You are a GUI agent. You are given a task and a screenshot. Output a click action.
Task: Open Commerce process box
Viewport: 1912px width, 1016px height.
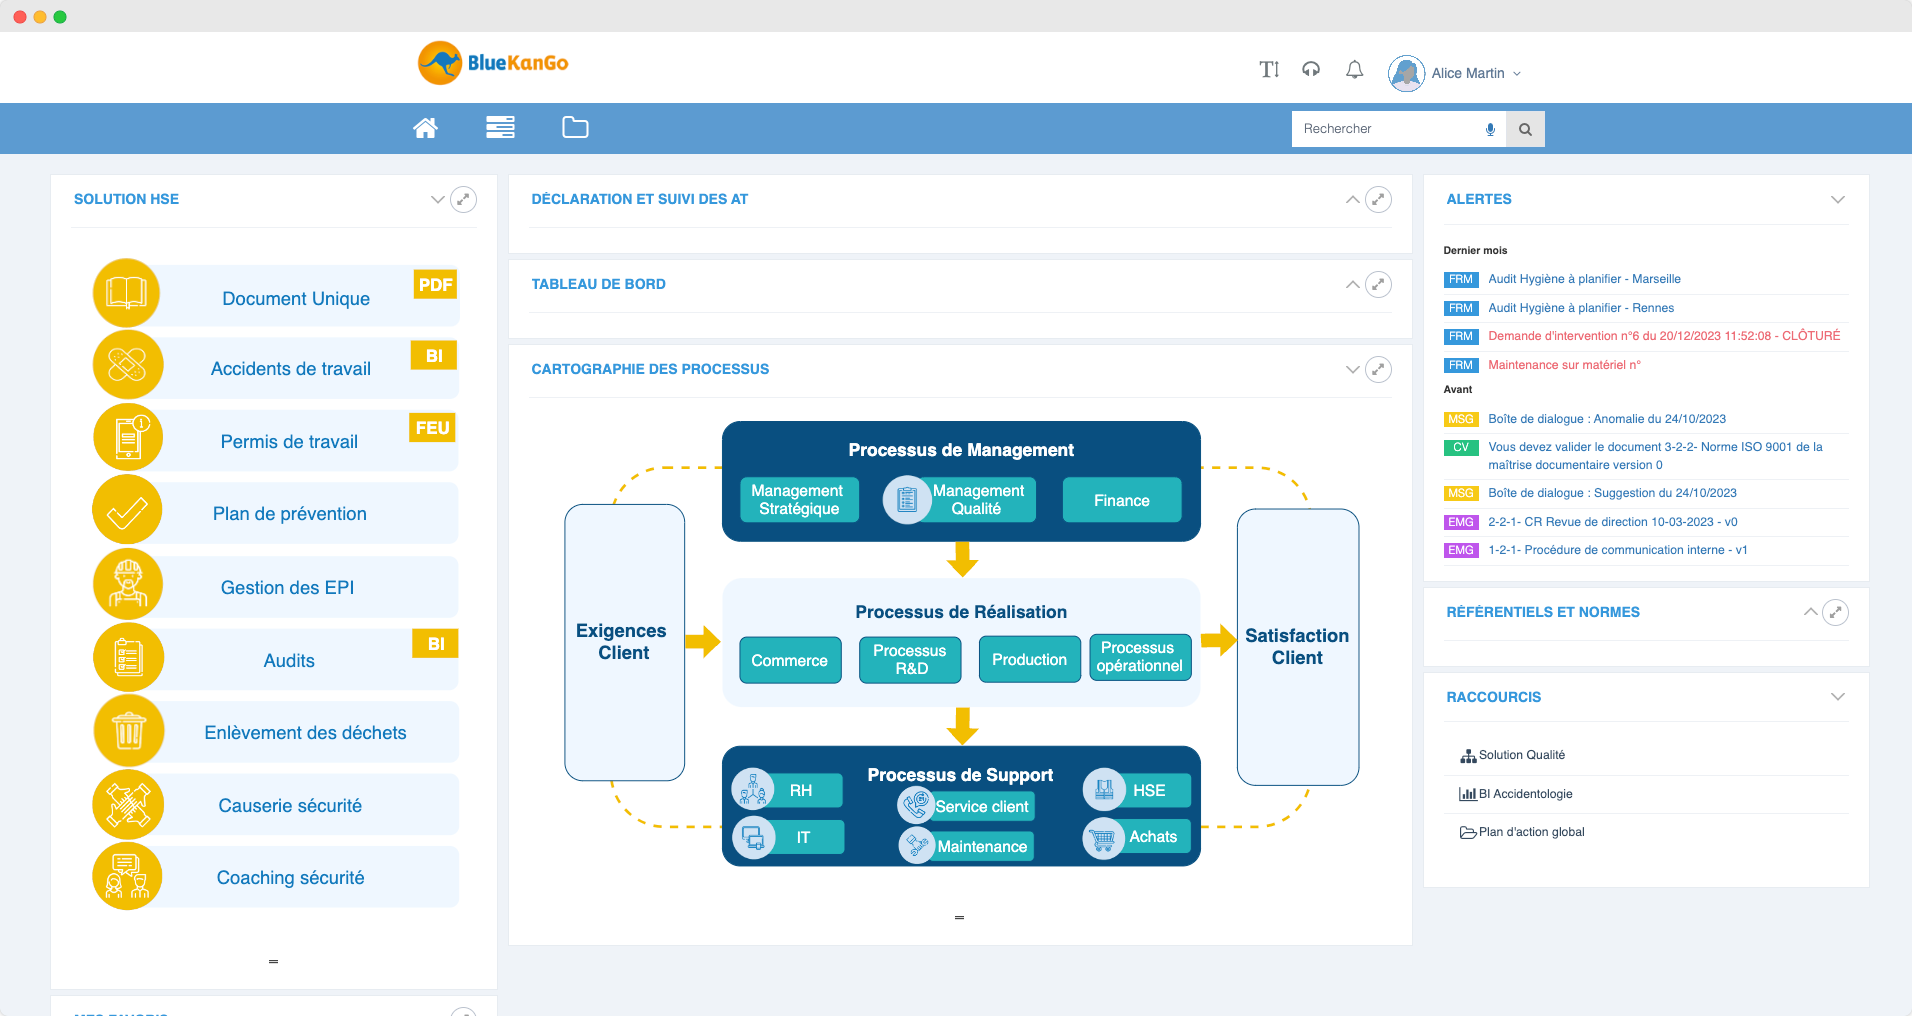pos(790,660)
